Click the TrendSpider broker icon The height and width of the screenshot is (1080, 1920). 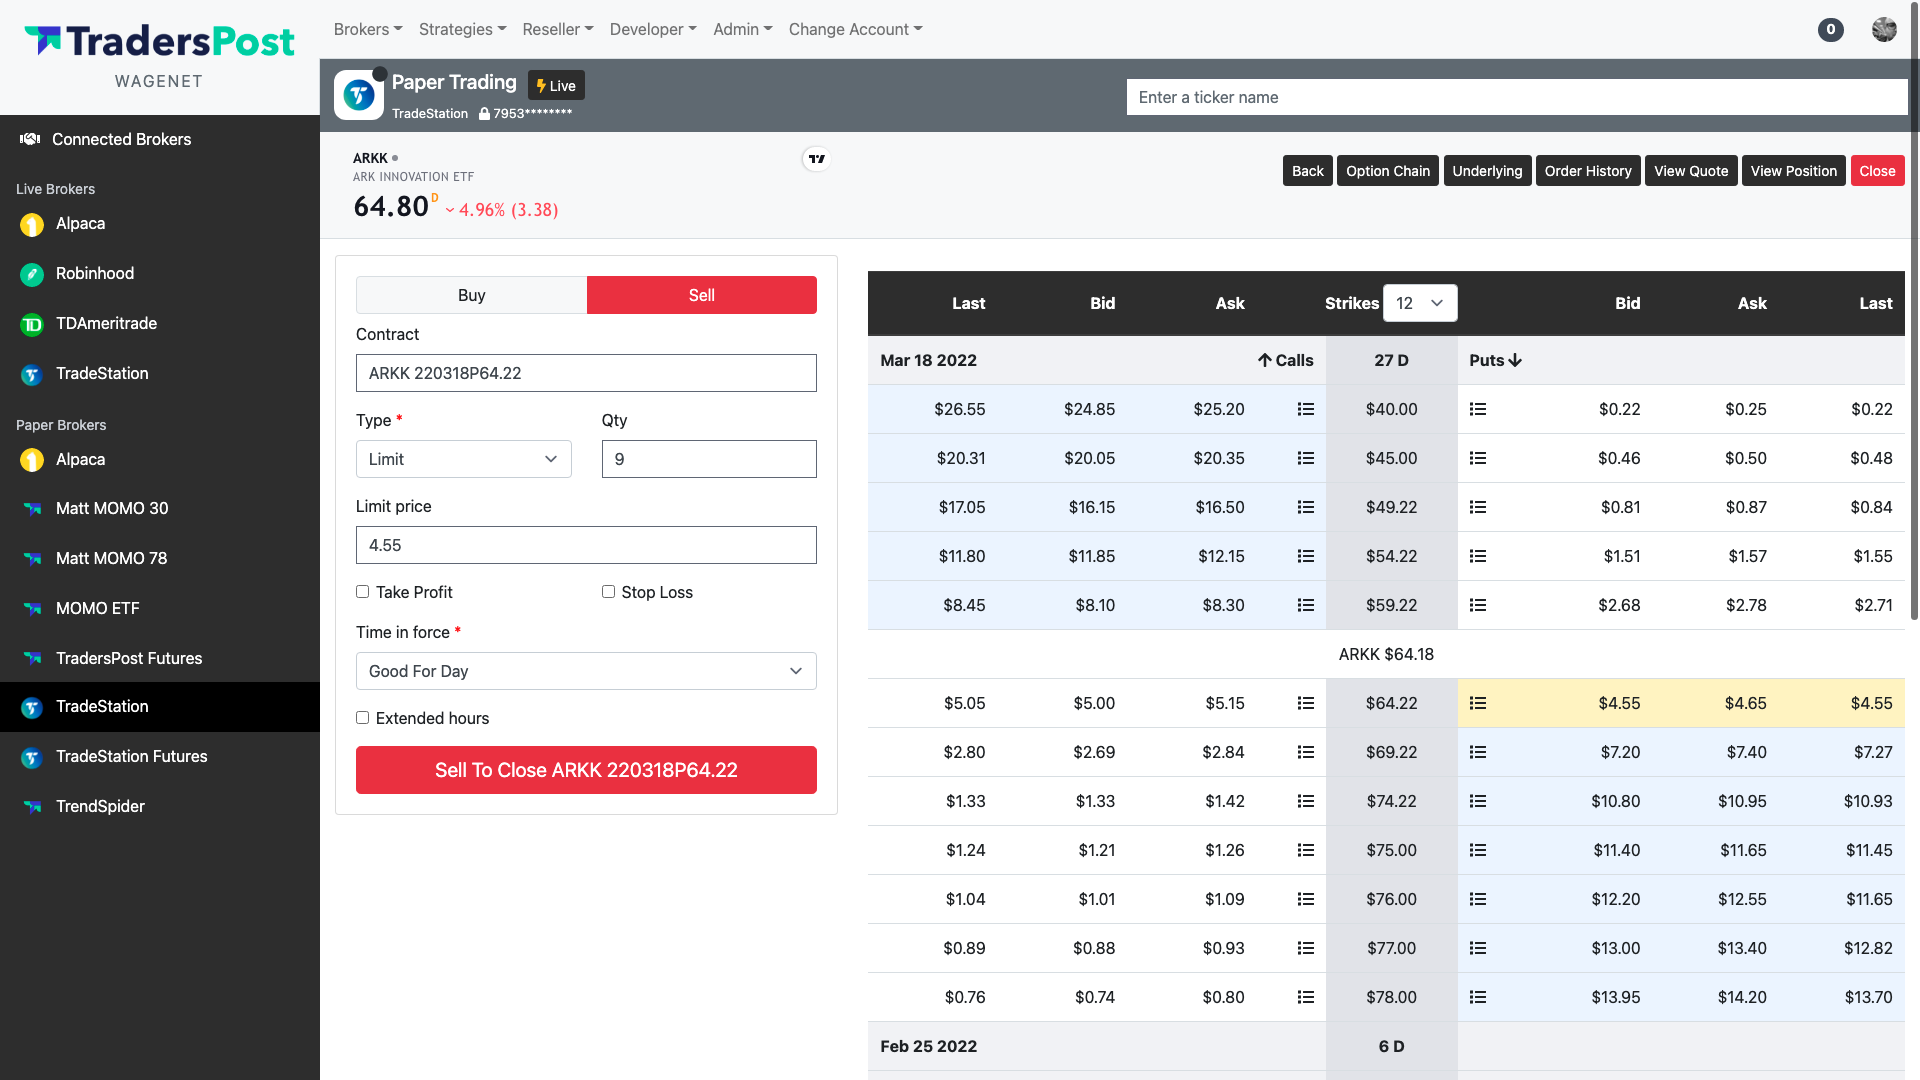pos(32,807)
